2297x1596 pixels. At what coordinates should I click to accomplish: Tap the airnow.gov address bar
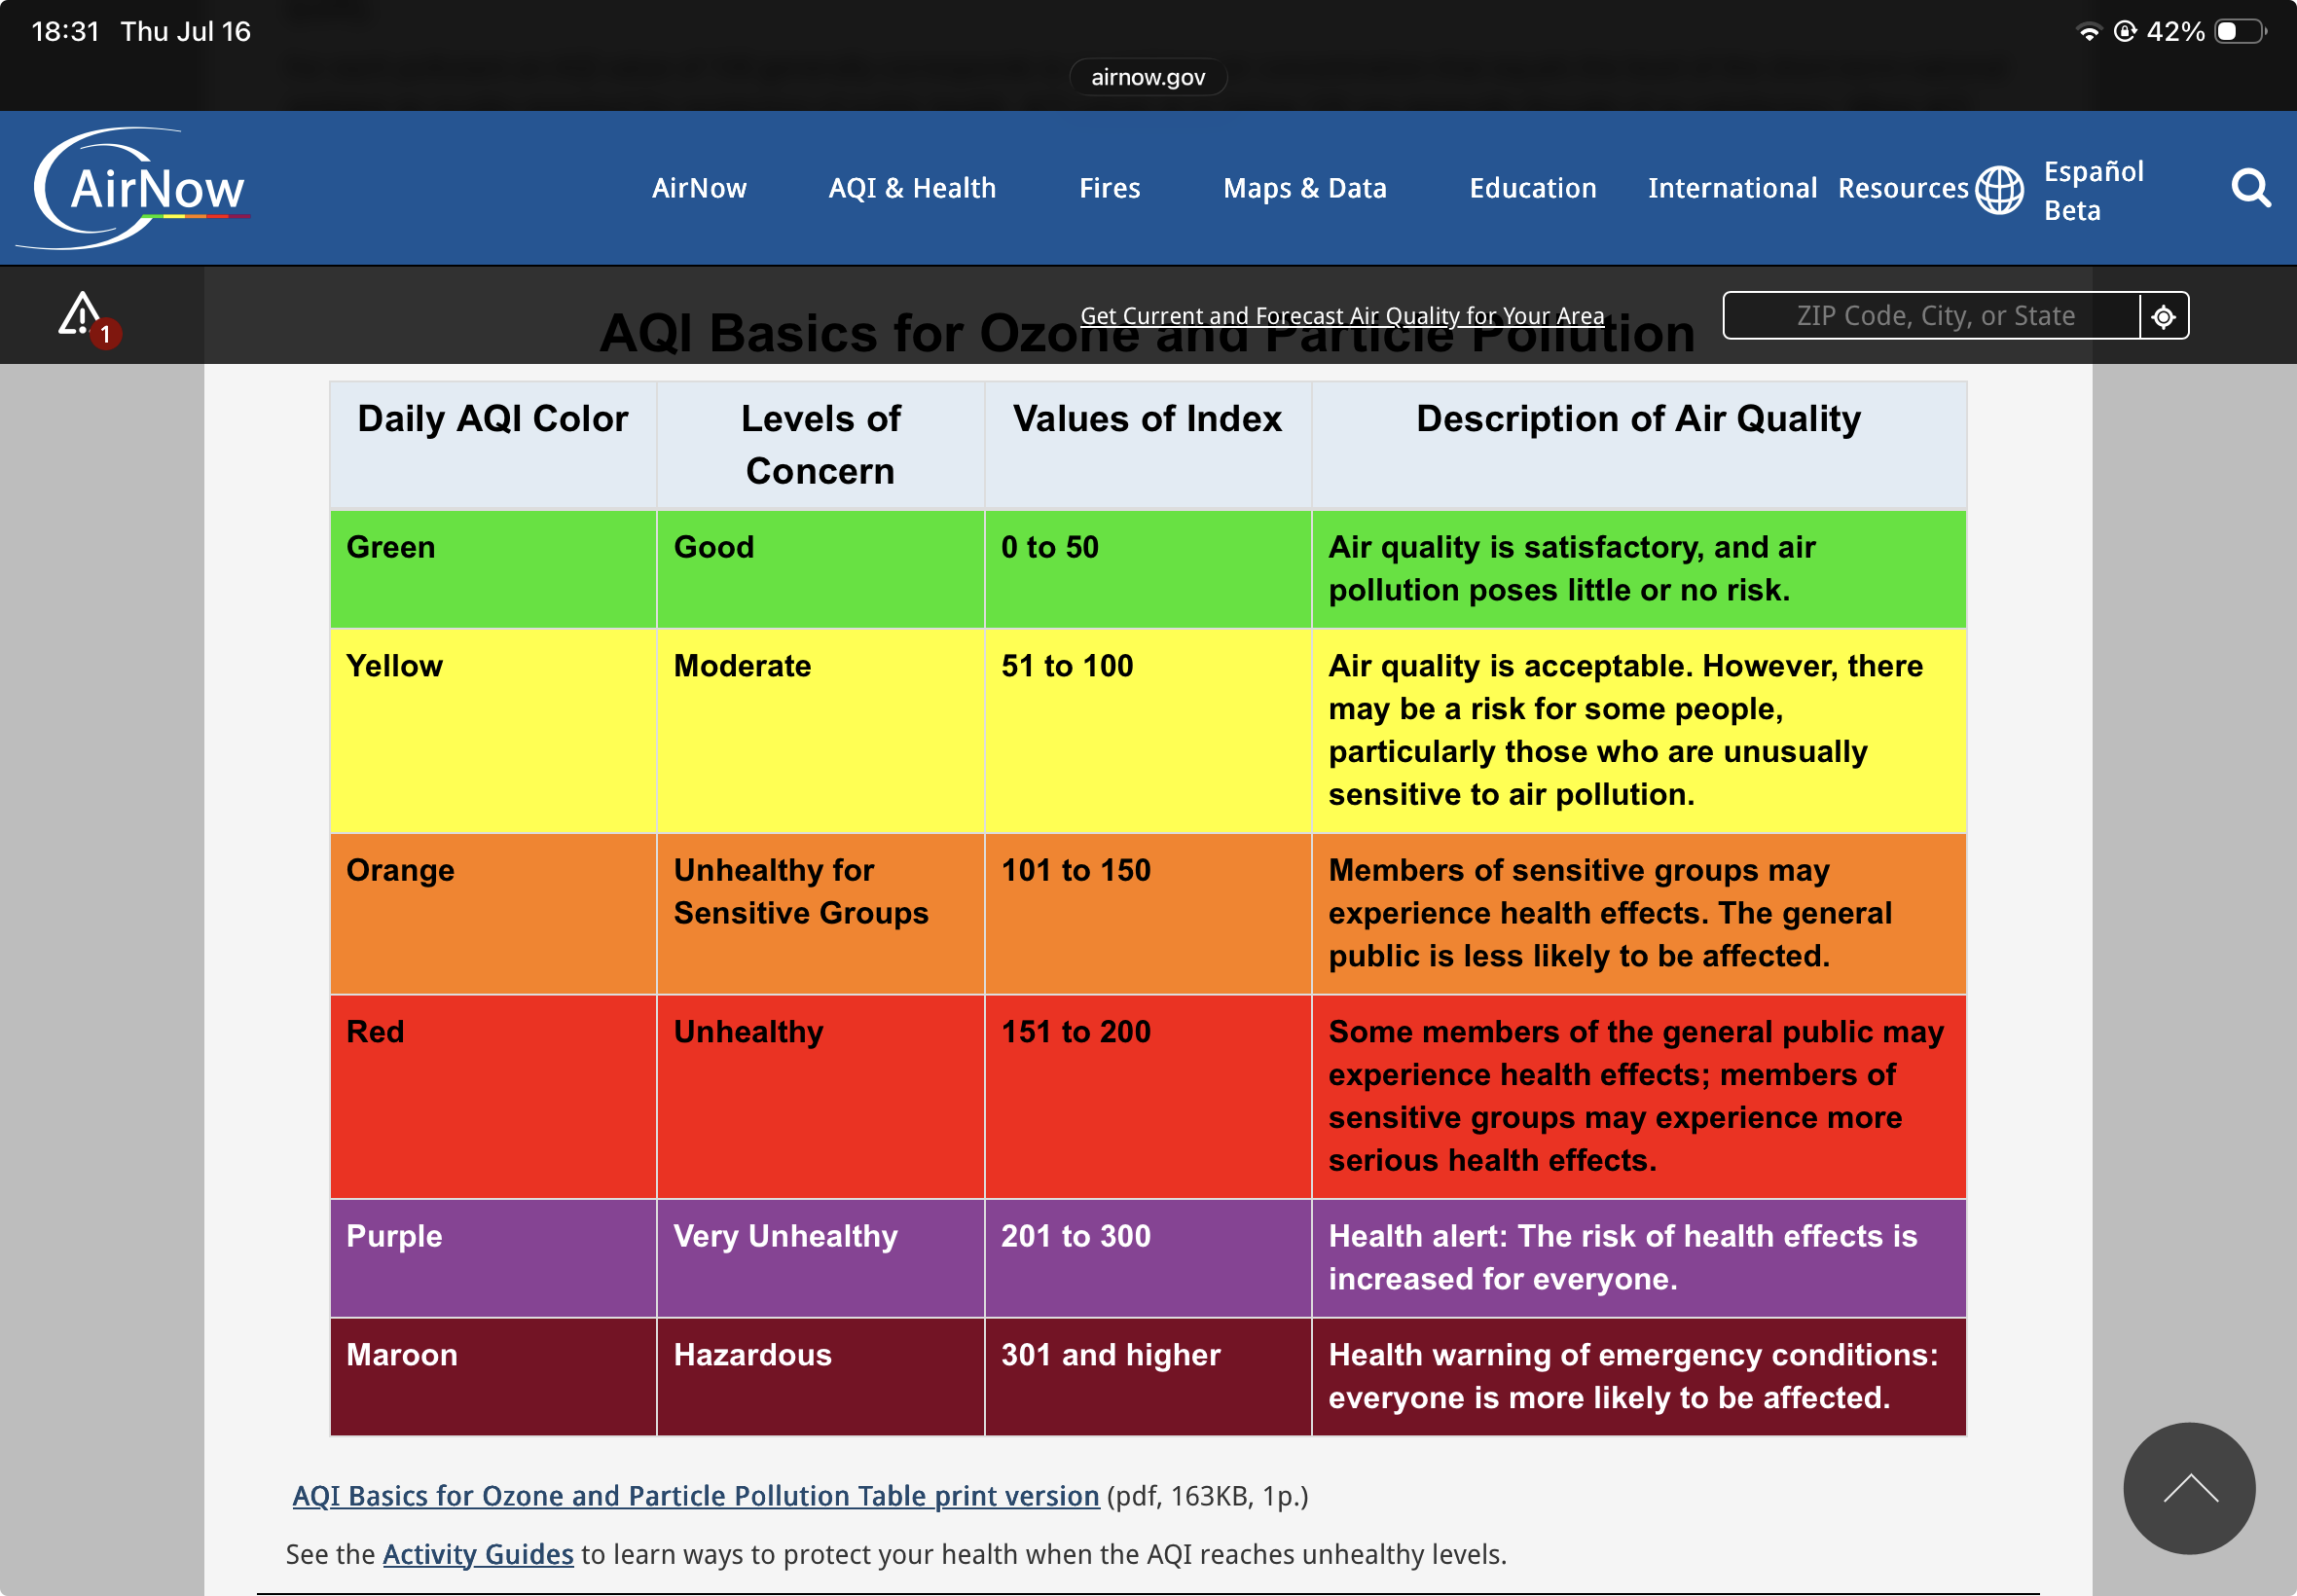[1148, 77]
